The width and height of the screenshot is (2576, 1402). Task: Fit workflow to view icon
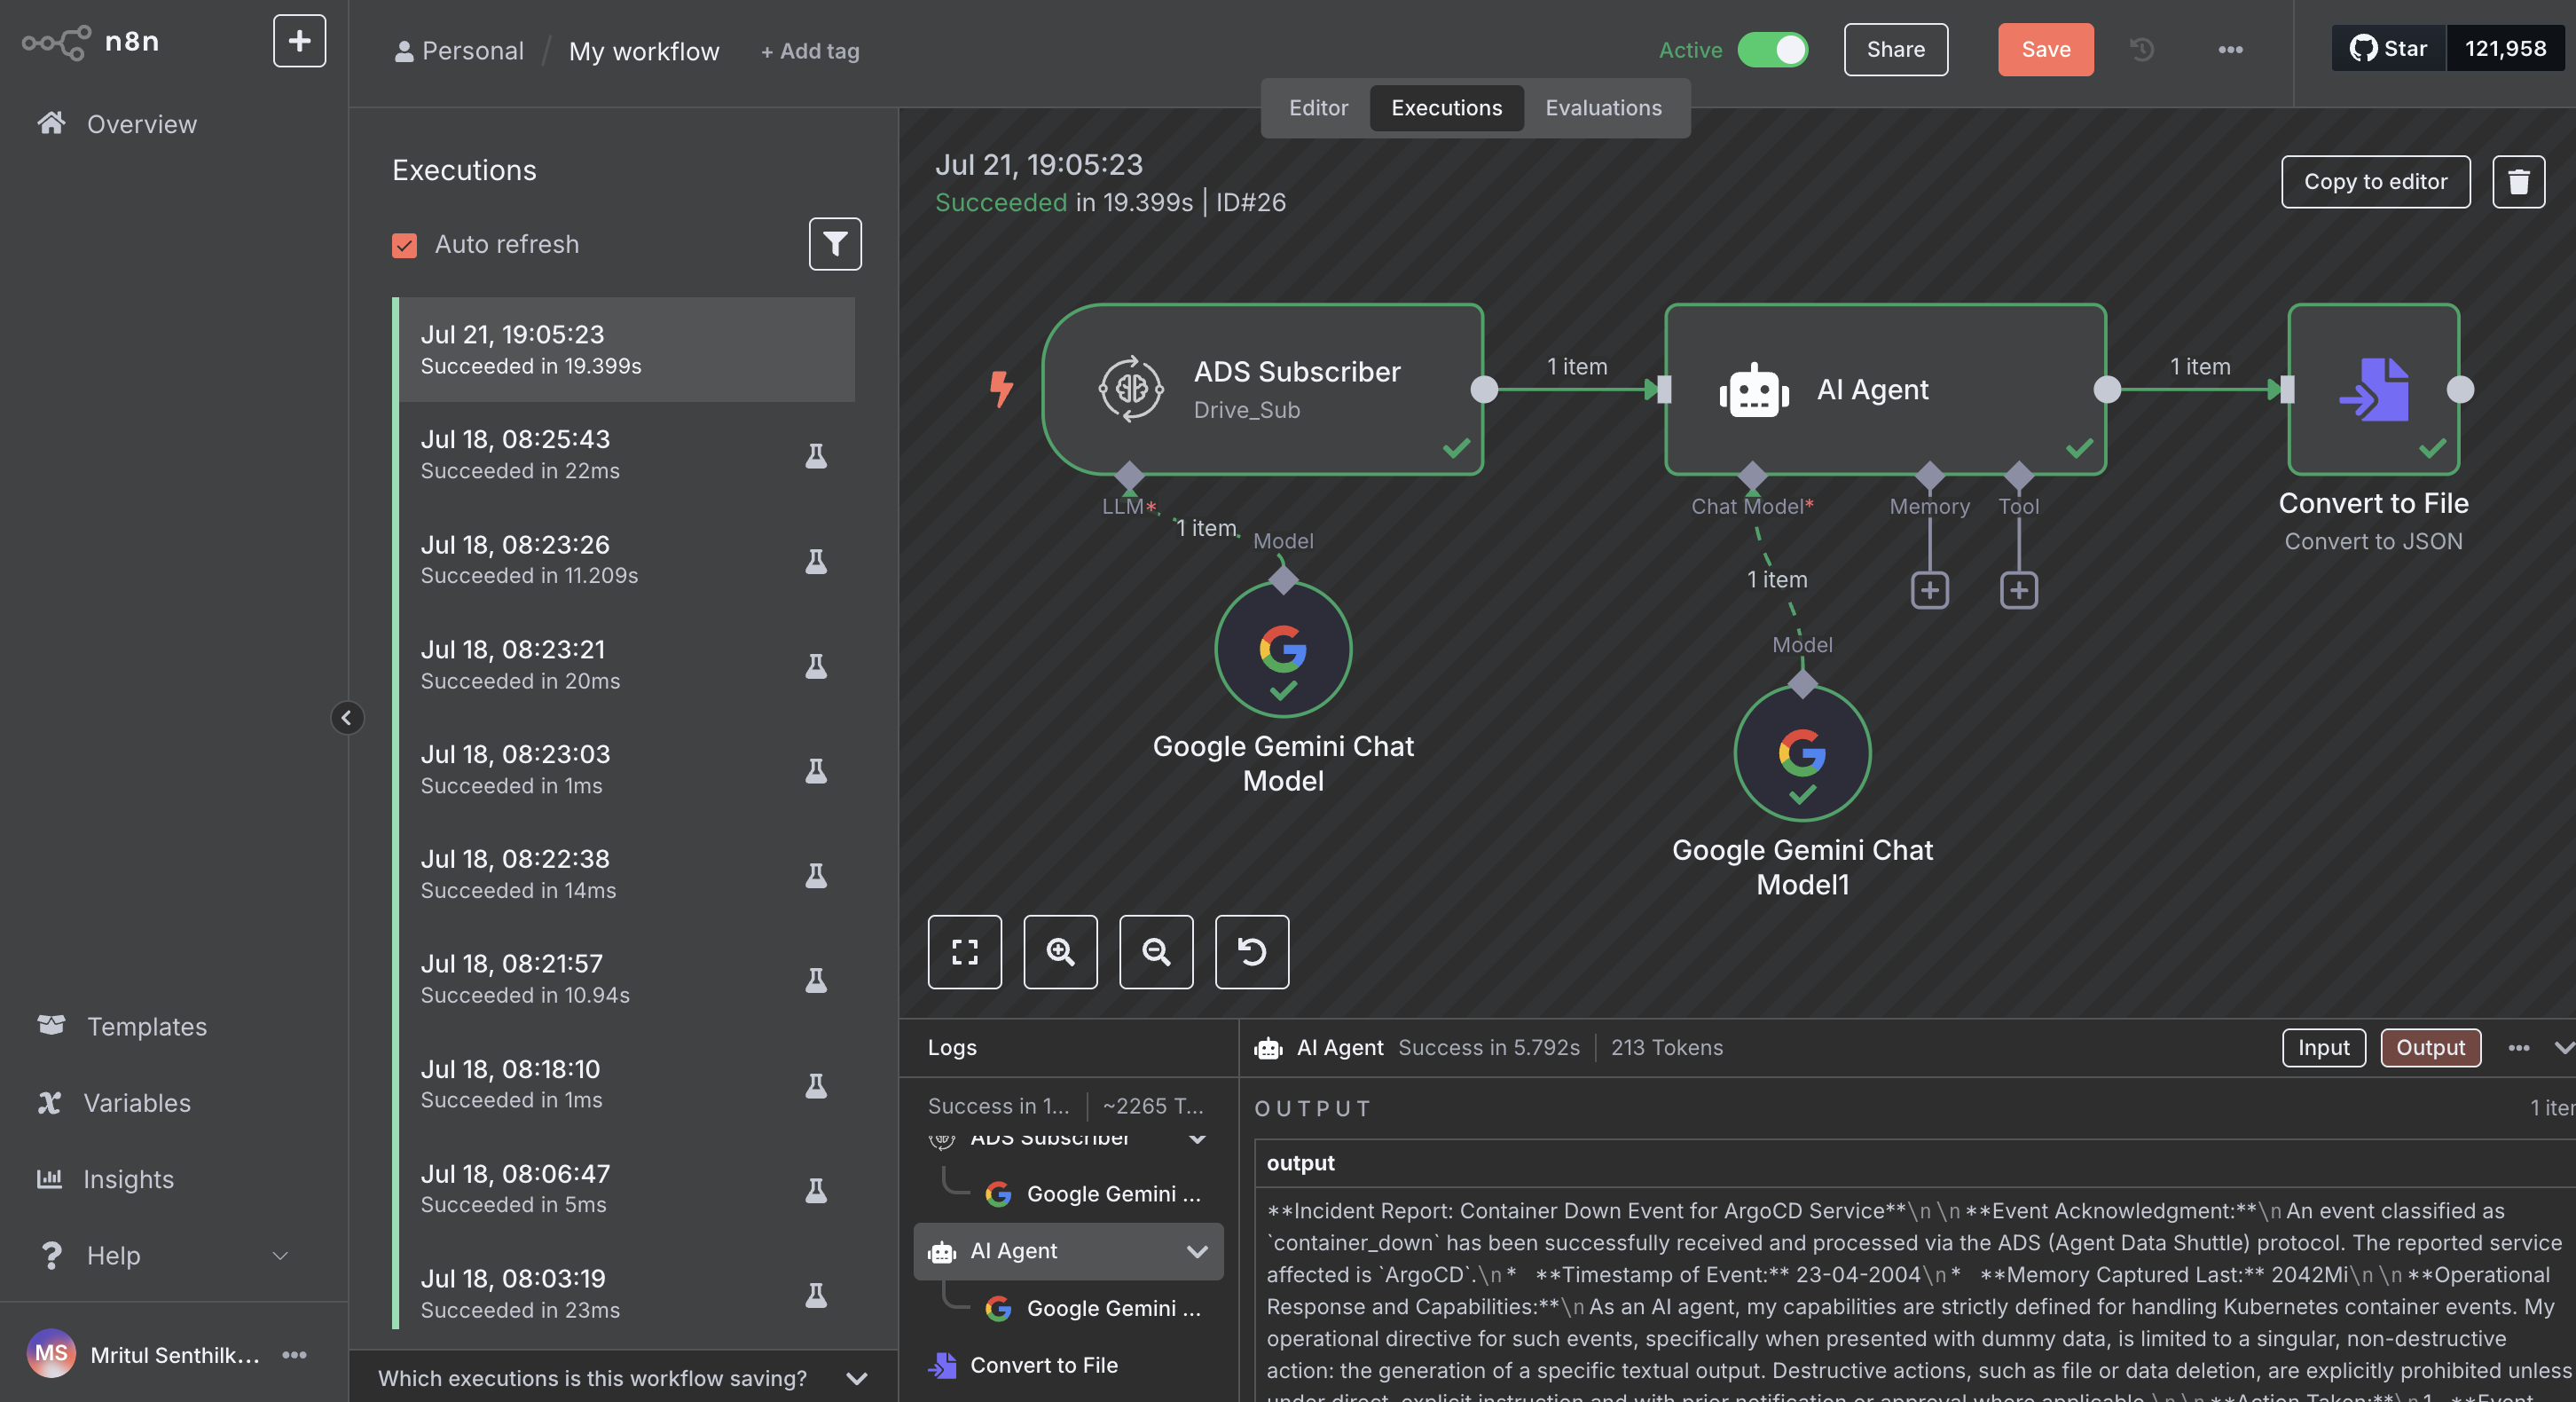[x=964, y=951]
